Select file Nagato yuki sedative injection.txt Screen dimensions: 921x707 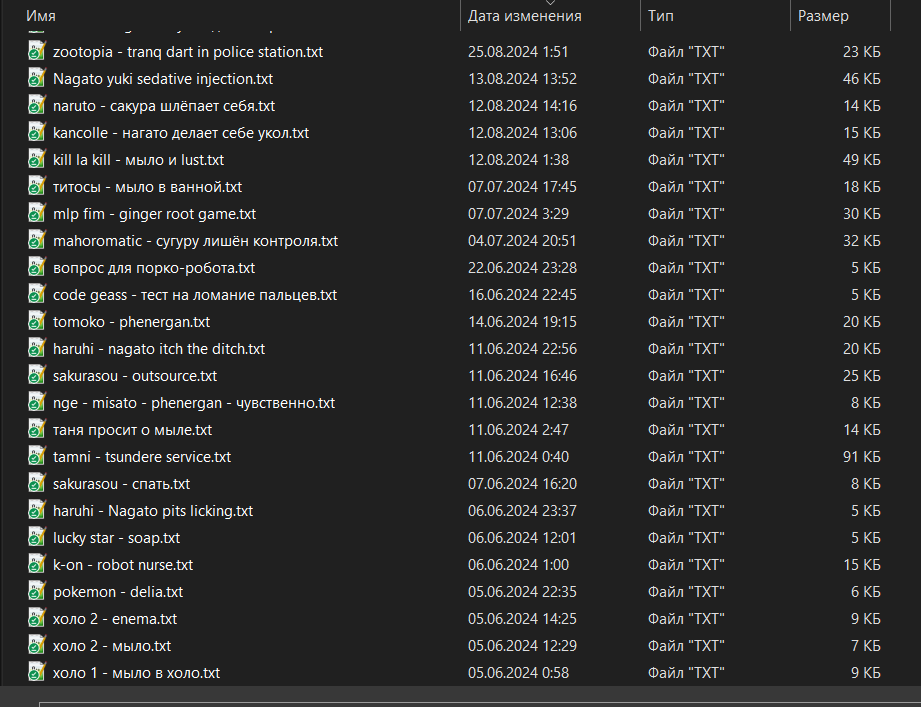point(163,79)
